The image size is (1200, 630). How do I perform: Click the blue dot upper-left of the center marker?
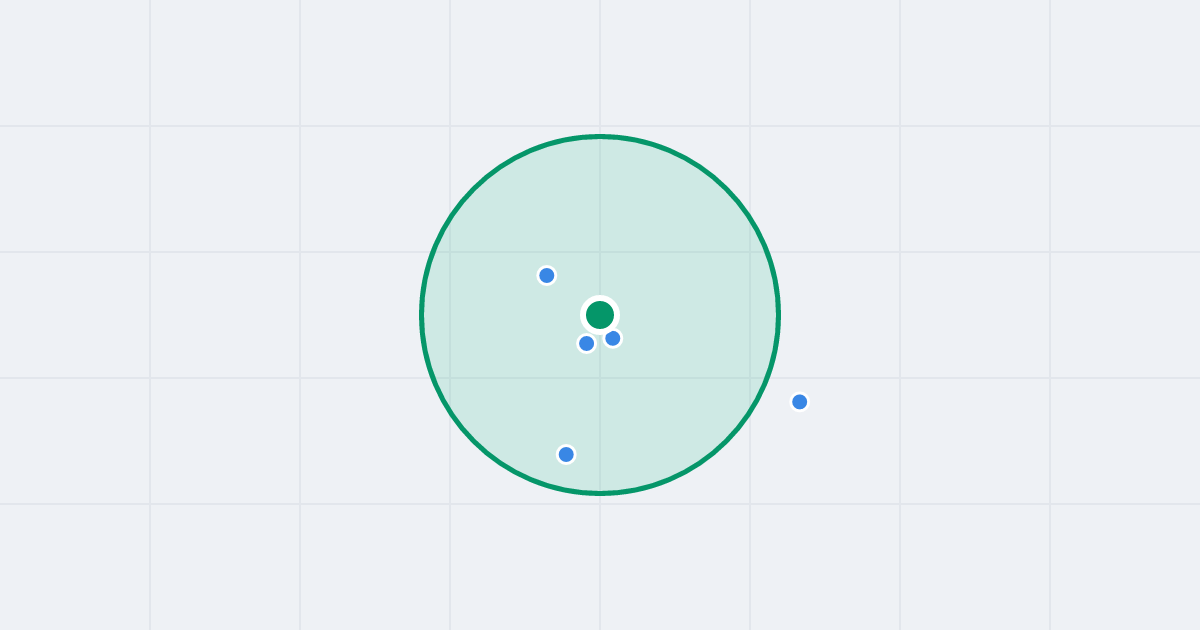pyautogui.click(x=547, y=275)
